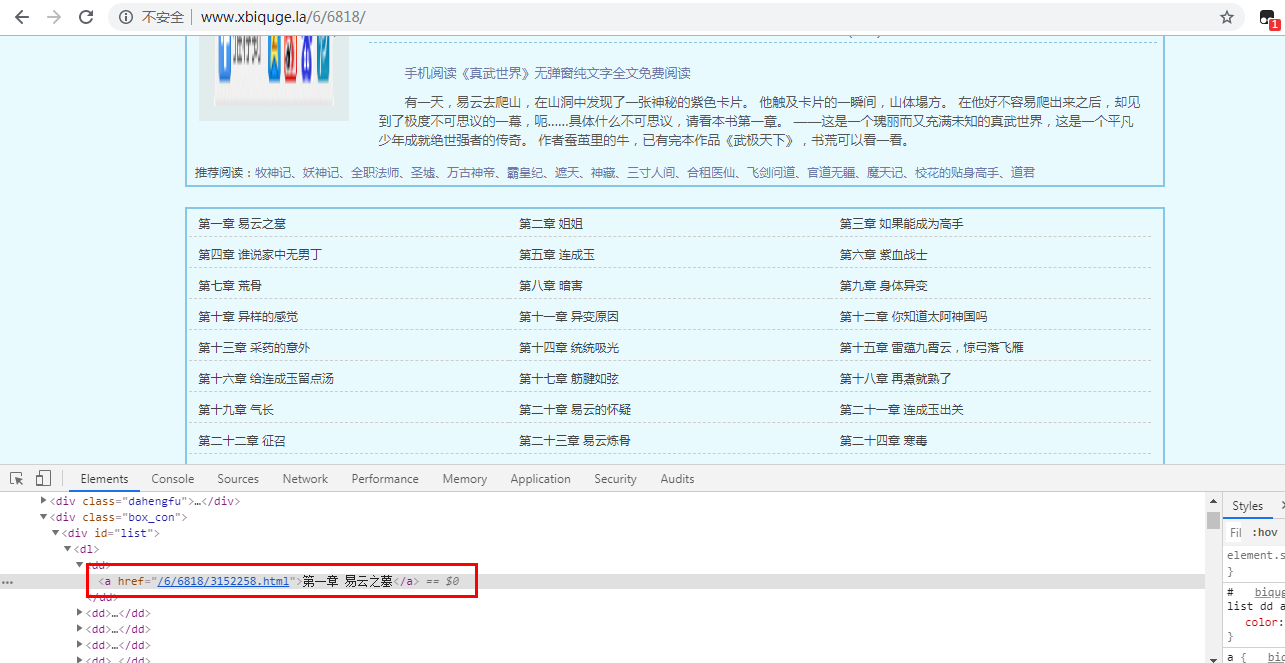Collapse the div id list node
The image size is (1285, 663).
[x=55, y=533]
